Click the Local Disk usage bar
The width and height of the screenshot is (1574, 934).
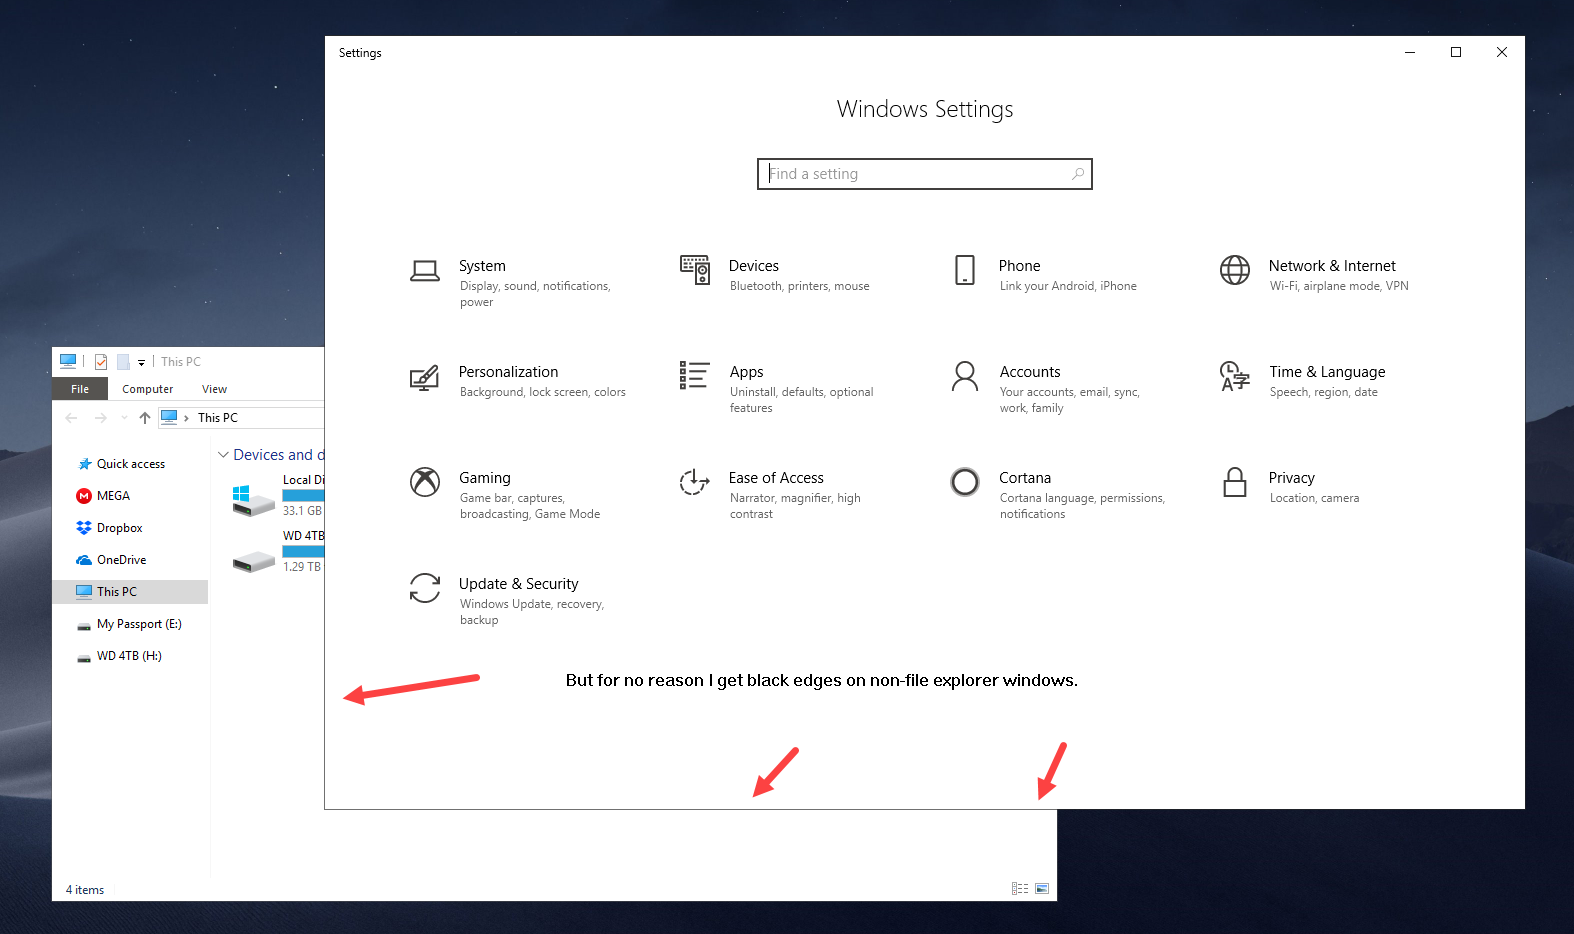303,496
